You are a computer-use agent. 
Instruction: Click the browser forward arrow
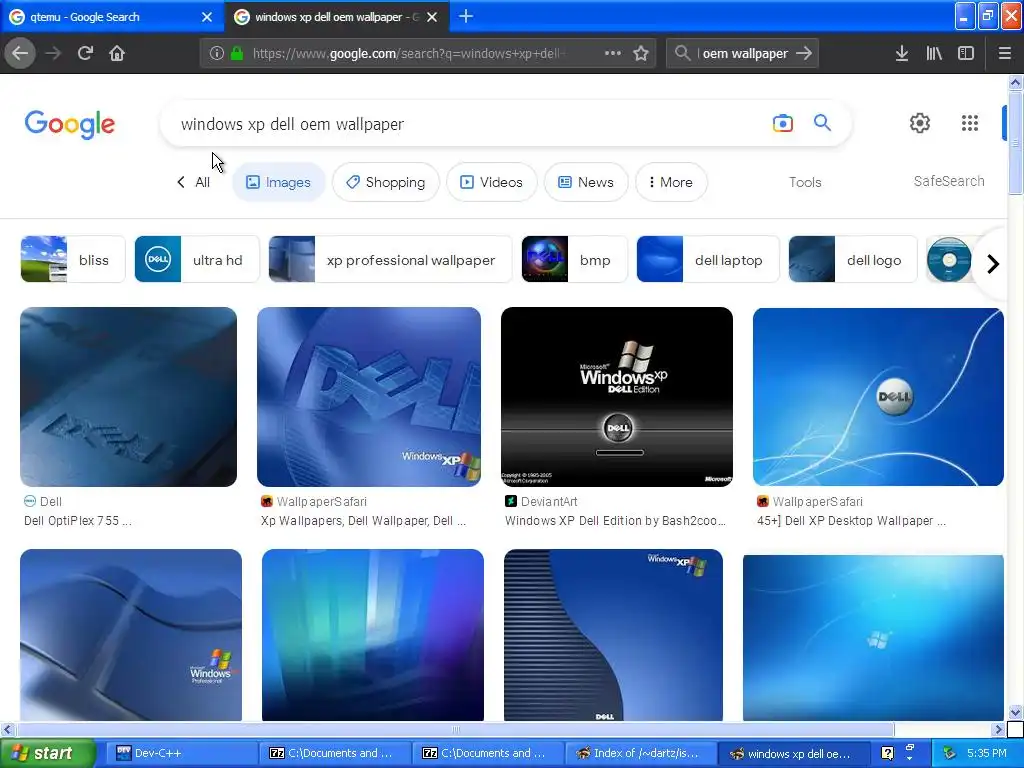(x=53, y=53)
